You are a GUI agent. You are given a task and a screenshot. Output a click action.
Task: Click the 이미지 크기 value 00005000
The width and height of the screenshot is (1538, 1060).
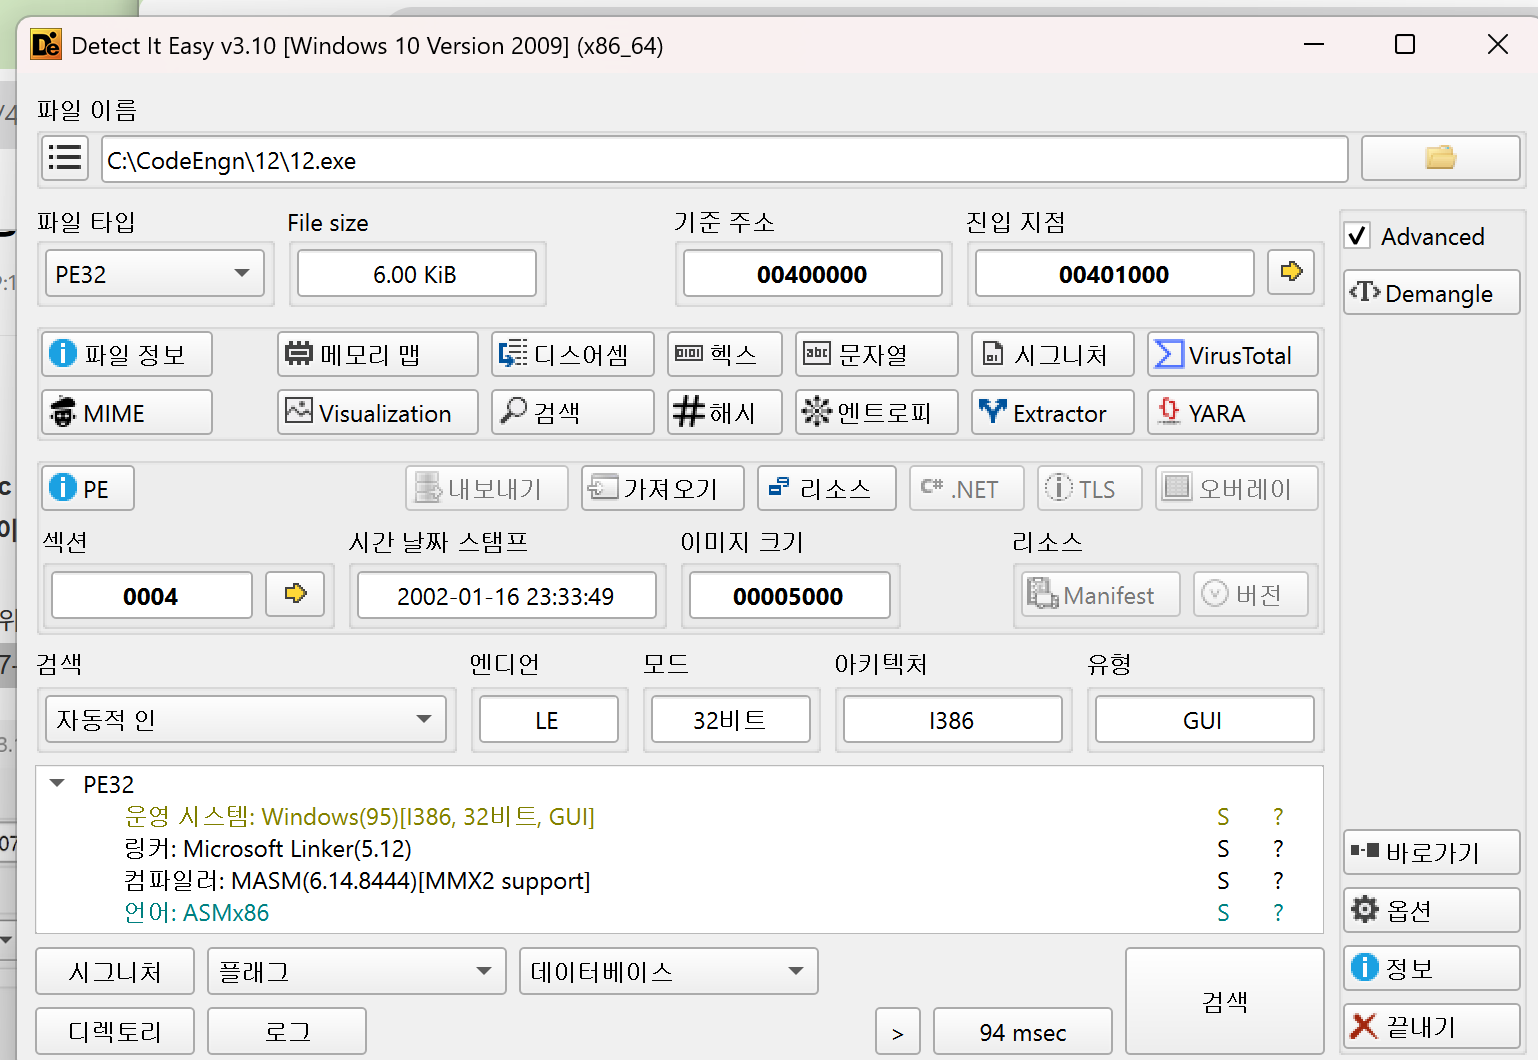tap(789, 596)
